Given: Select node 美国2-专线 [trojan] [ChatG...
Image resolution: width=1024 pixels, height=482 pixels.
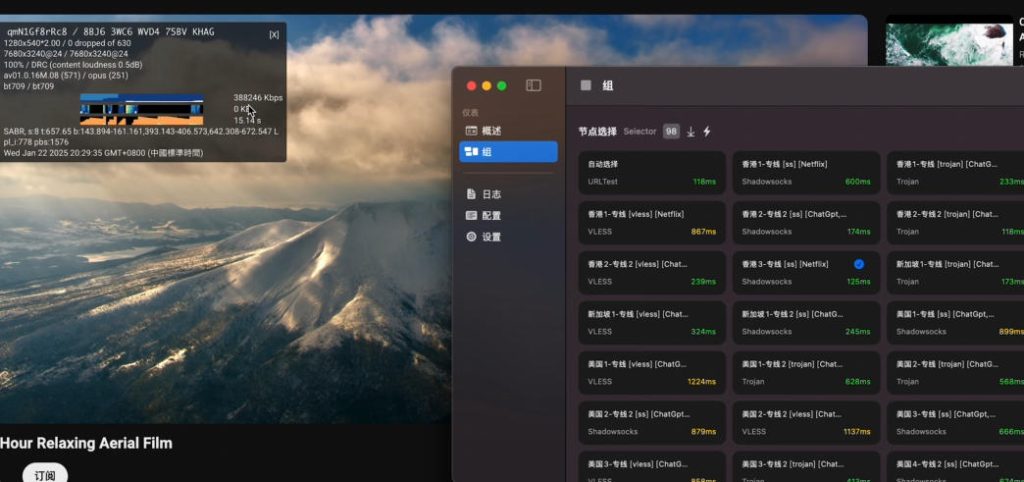Looking at the screenshot, I should pyautogui.click(x=955, y=373).
